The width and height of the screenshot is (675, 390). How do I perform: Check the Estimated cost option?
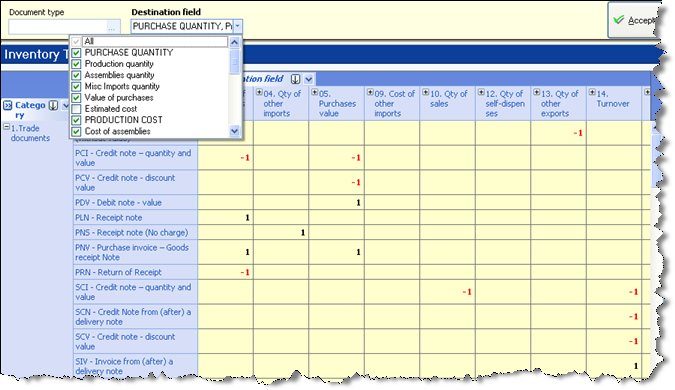click(76, 108)
